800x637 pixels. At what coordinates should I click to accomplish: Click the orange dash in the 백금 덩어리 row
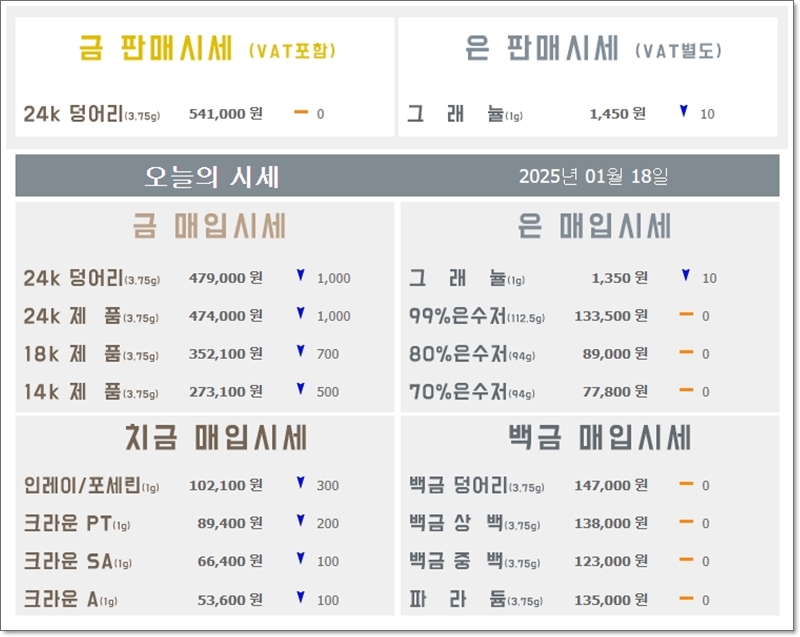click(x=686, y=484)
